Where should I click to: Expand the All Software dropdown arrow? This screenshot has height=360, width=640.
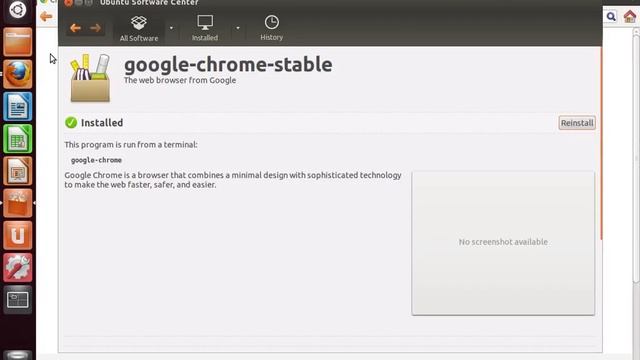(171, 28)
